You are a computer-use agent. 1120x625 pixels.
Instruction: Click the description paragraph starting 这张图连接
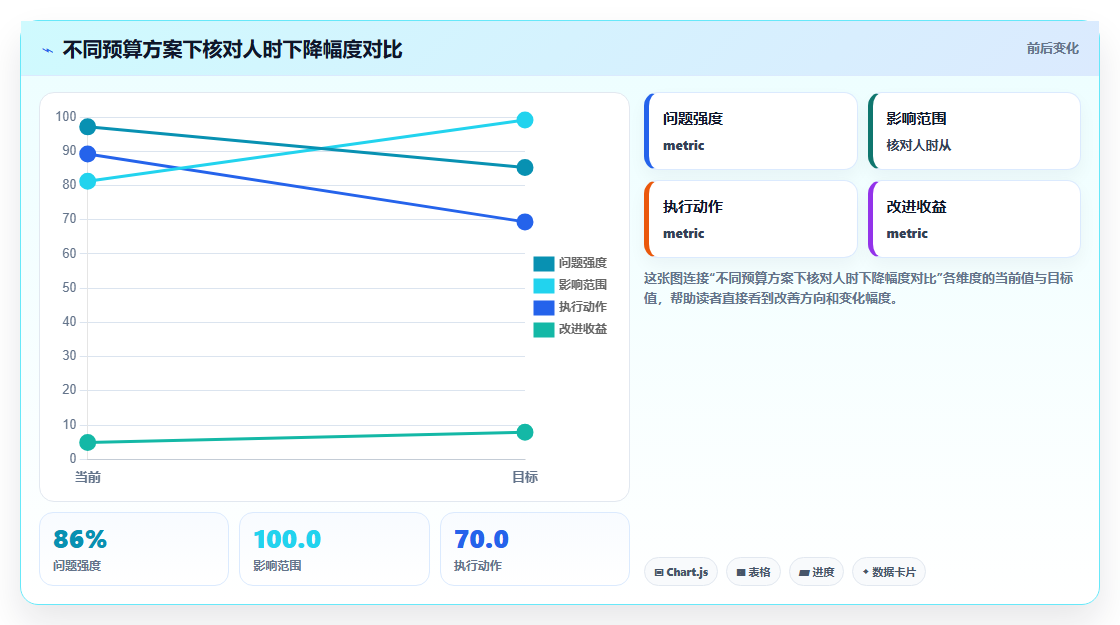(858, 289)
